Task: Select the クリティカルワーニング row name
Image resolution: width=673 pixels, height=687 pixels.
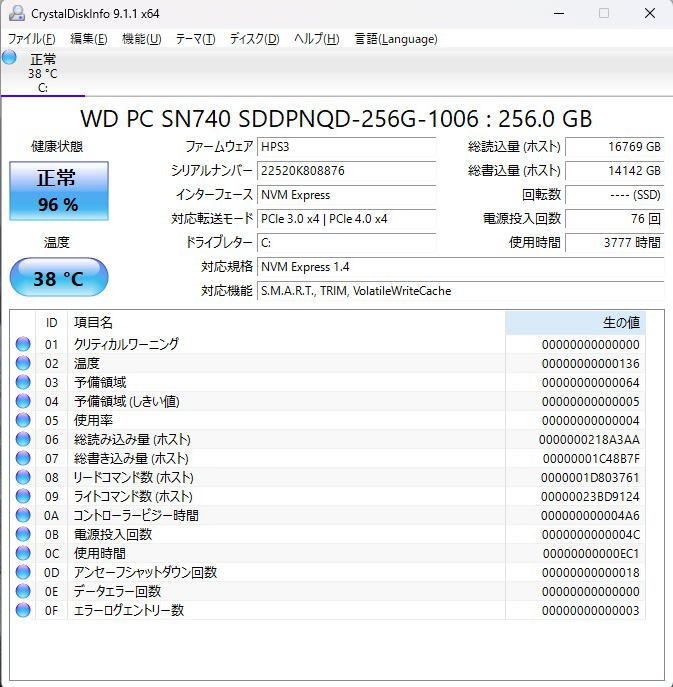Action: [x=126, y=344]
